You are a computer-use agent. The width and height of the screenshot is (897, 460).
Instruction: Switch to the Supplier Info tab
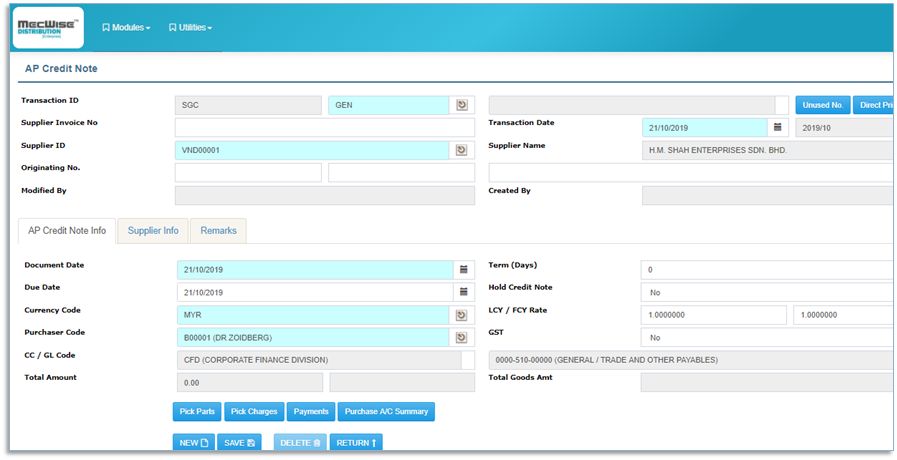point(153,231)
